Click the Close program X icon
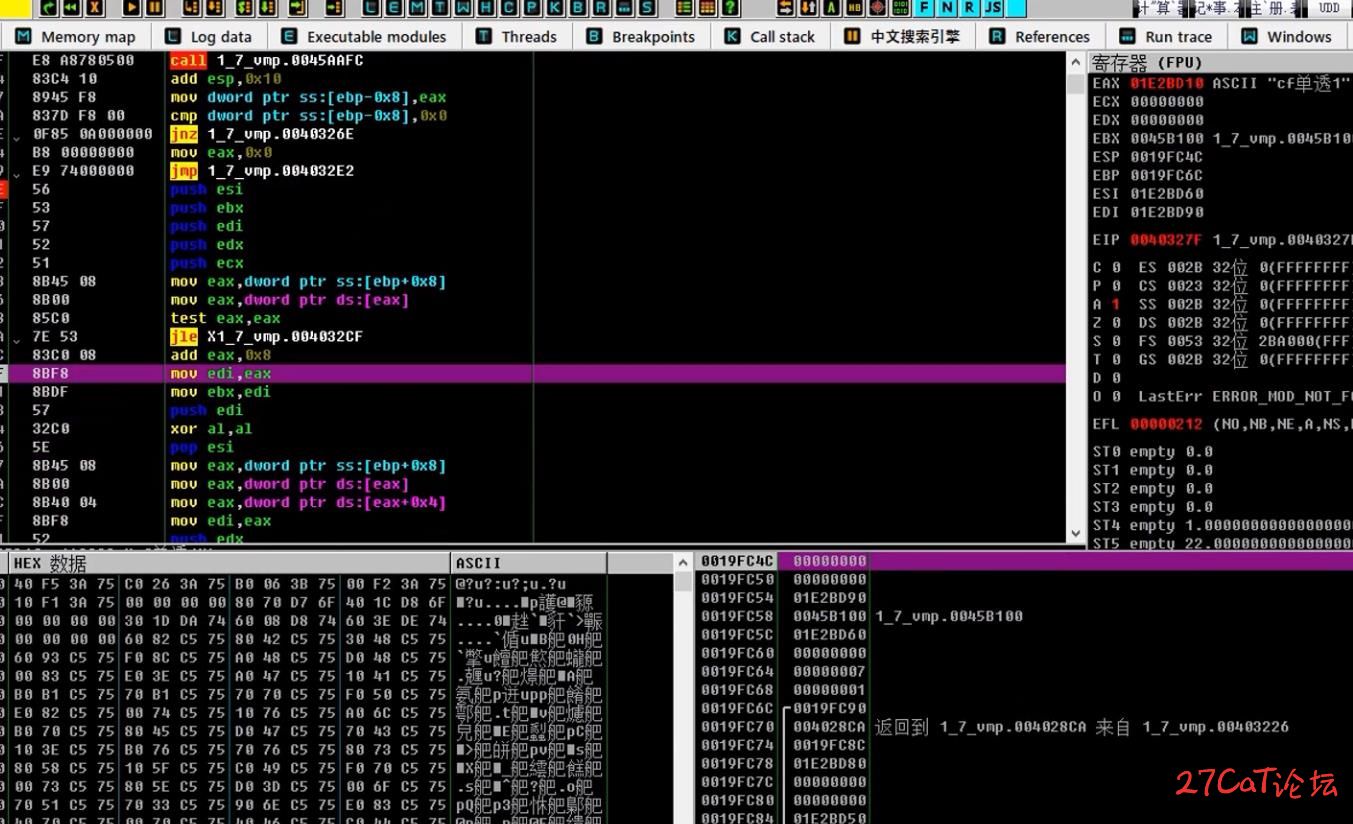The width and height of the screenshot is (1353, 824). pyautogui.click(x=95, y=8)
